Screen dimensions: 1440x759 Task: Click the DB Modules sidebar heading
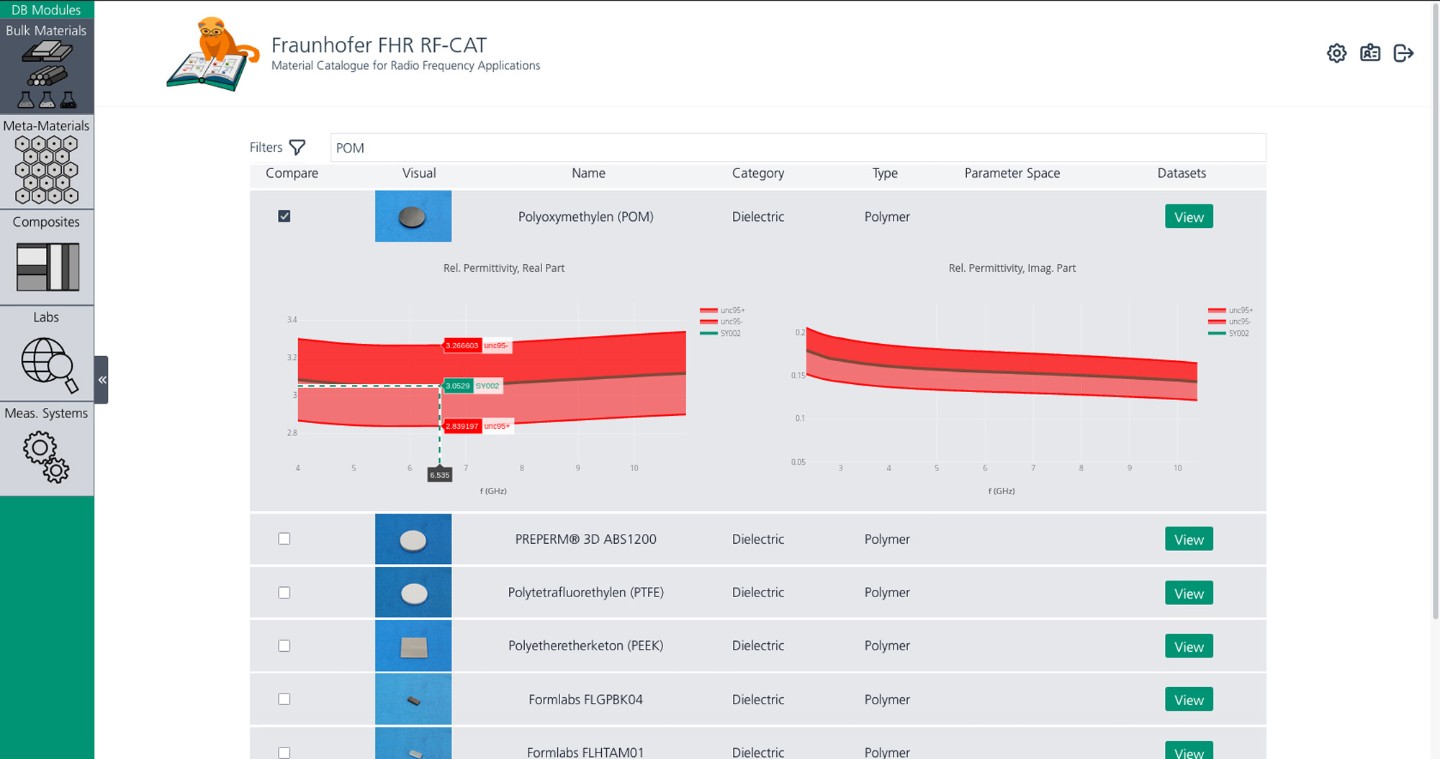click(47, 10)
